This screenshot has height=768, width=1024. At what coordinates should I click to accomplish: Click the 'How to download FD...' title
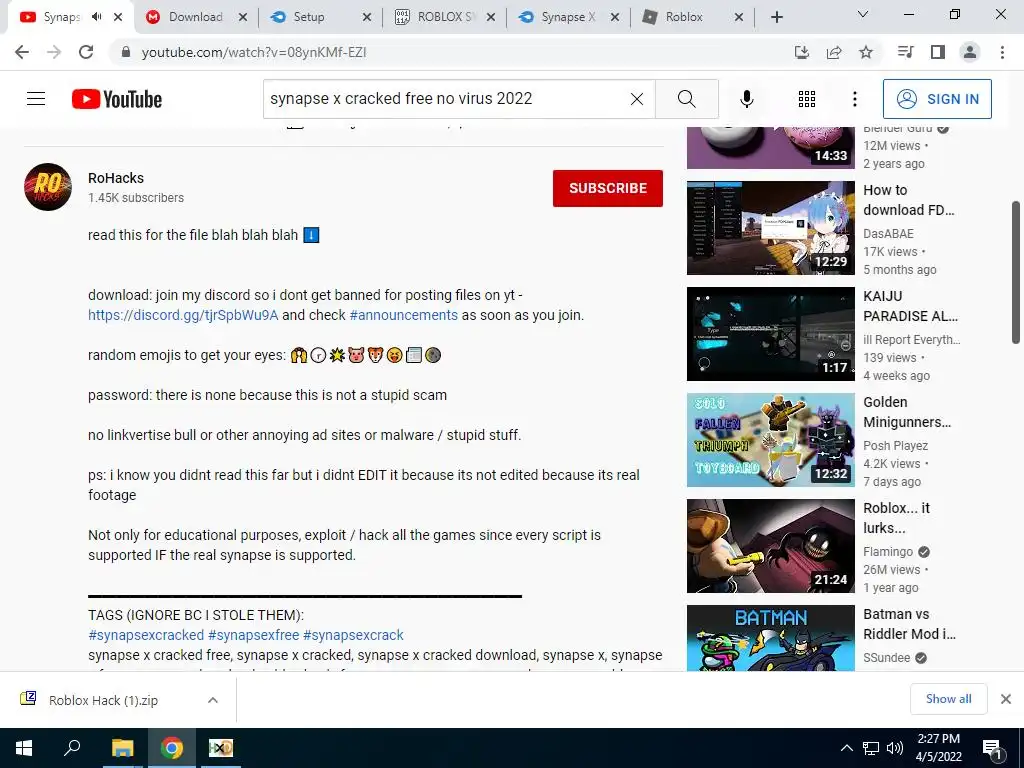coord(908,200)
